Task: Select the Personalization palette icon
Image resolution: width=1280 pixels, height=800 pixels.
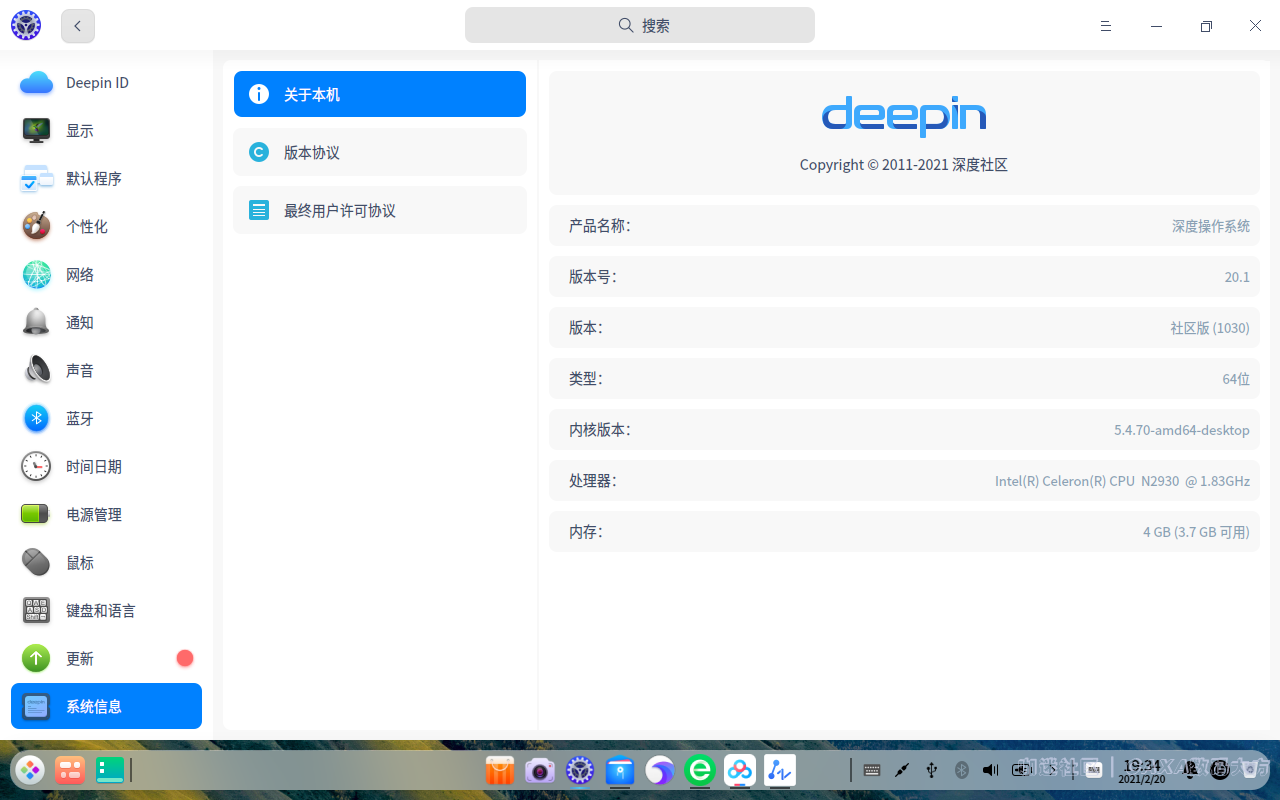Action: (x=37, y=227)
